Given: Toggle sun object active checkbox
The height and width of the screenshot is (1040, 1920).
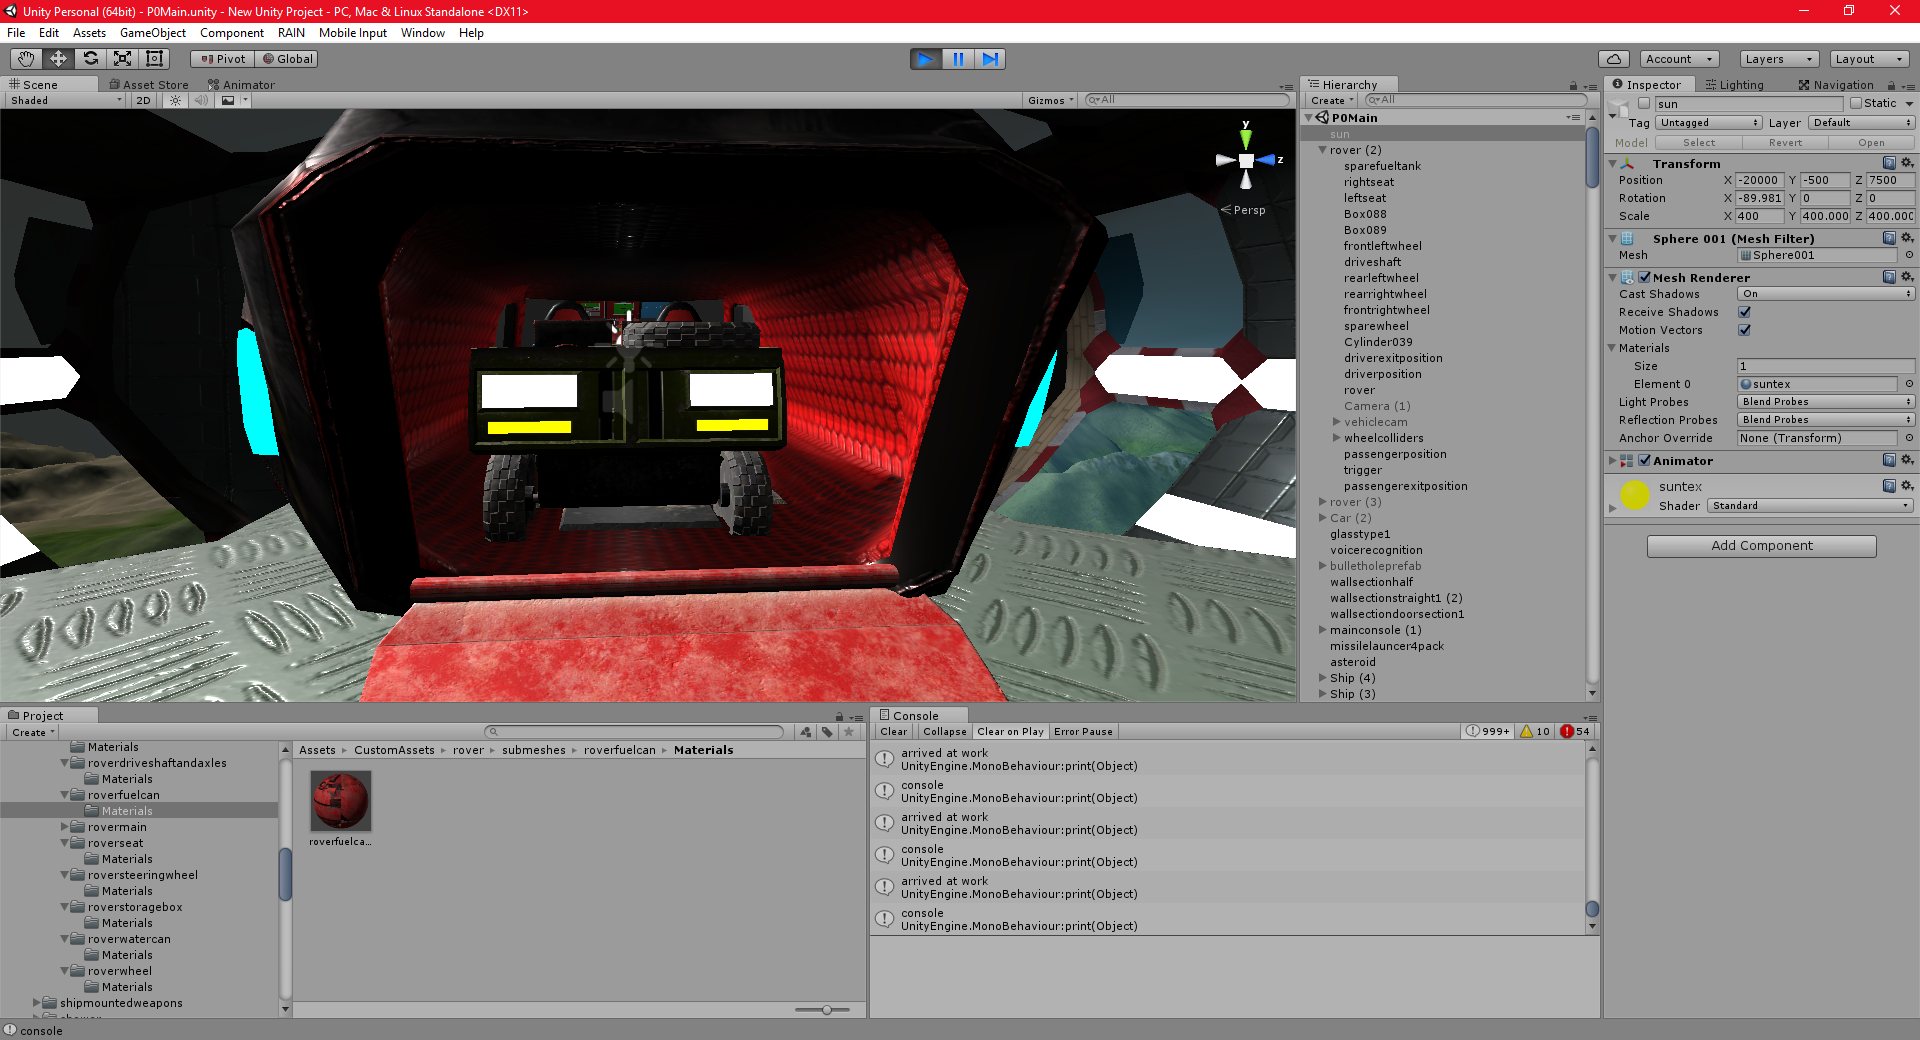Looking at the screenshot, I should (x=1643, y=103).
